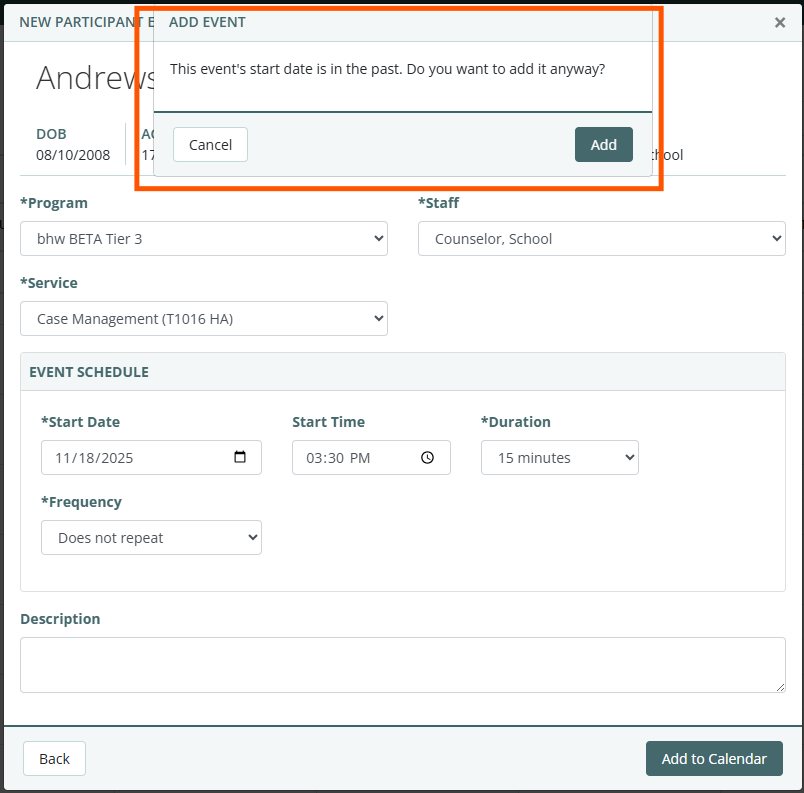Open the Service dropdown showing Case Management
The height and width of the screenshot is (793, 804).
[204, 318]
